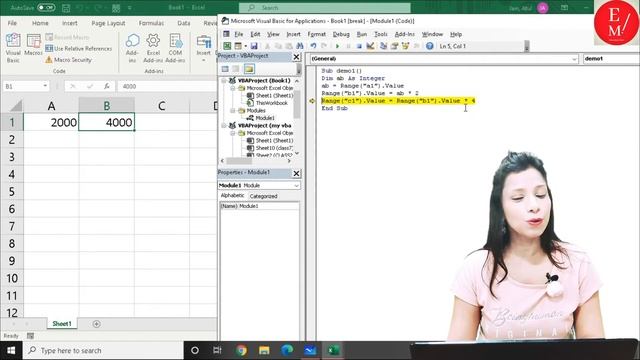Run the macro with green play icon
This screenshot has height=360, width=640.
pyautogui.click(x=337, y=46)
